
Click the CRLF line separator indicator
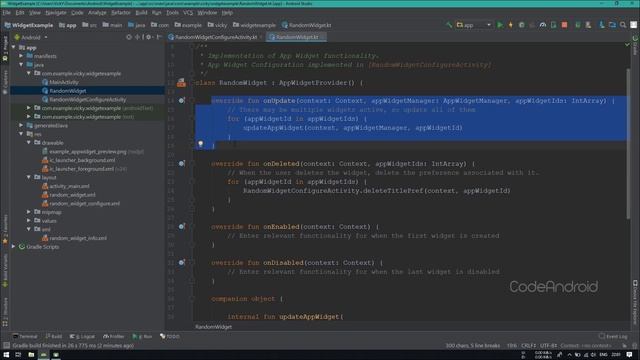(x=528, y=346)
